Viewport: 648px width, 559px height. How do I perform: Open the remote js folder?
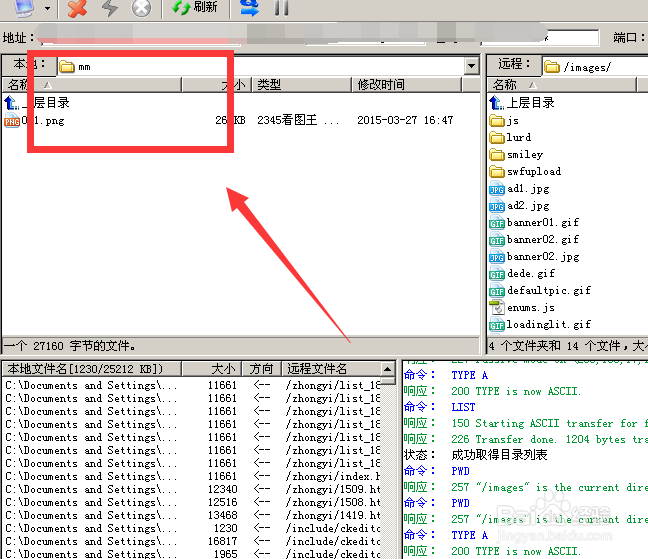(x=504, y=121)
